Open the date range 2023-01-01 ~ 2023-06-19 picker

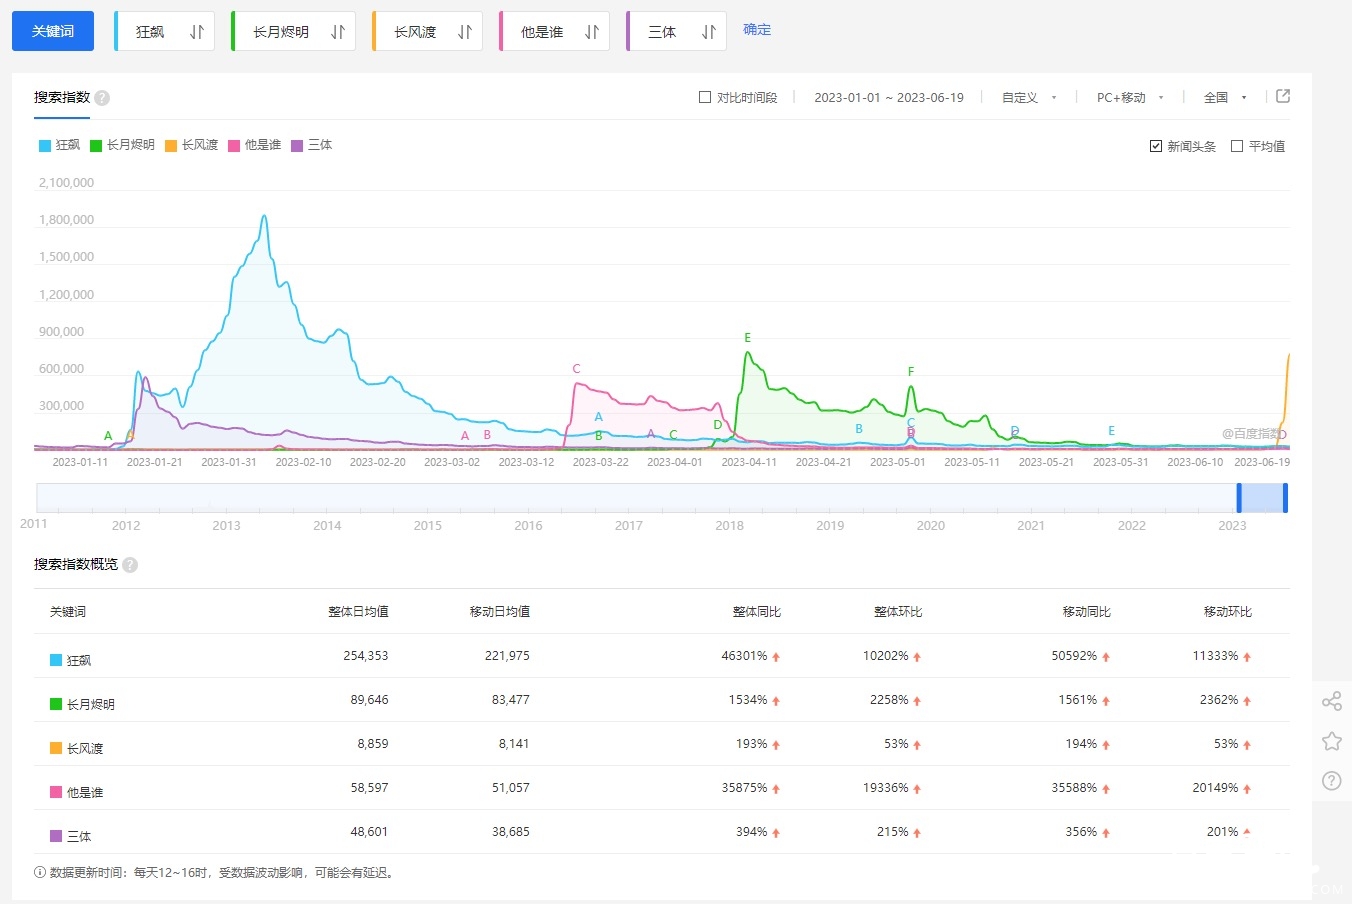pos(889,97)
